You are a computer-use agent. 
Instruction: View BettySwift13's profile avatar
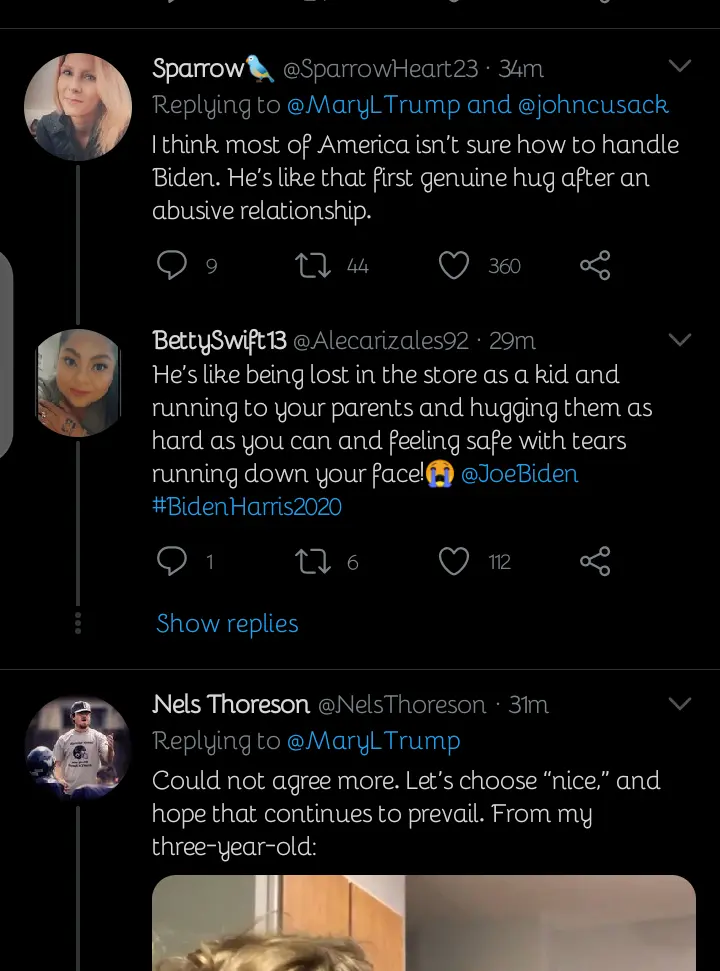78,383
